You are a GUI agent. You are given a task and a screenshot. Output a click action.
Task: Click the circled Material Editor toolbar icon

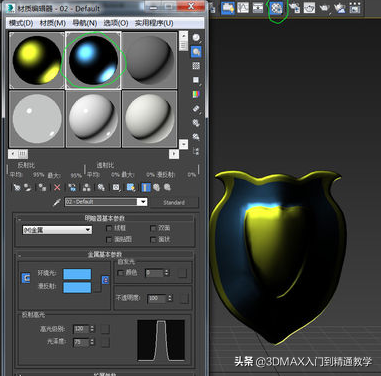tap(276, 8)
